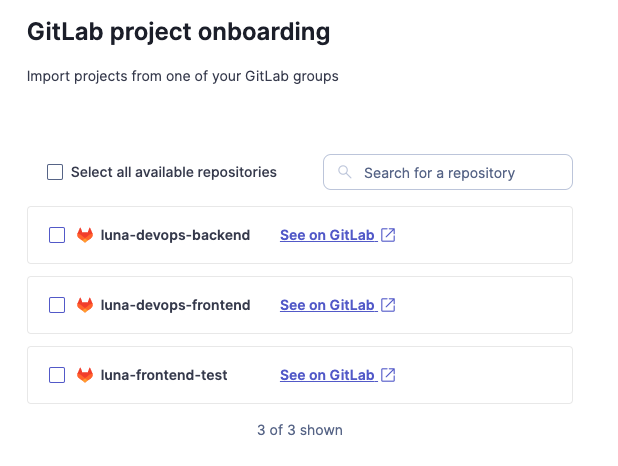Enable the luna-frontend-test checkbox

pos(57,375)
